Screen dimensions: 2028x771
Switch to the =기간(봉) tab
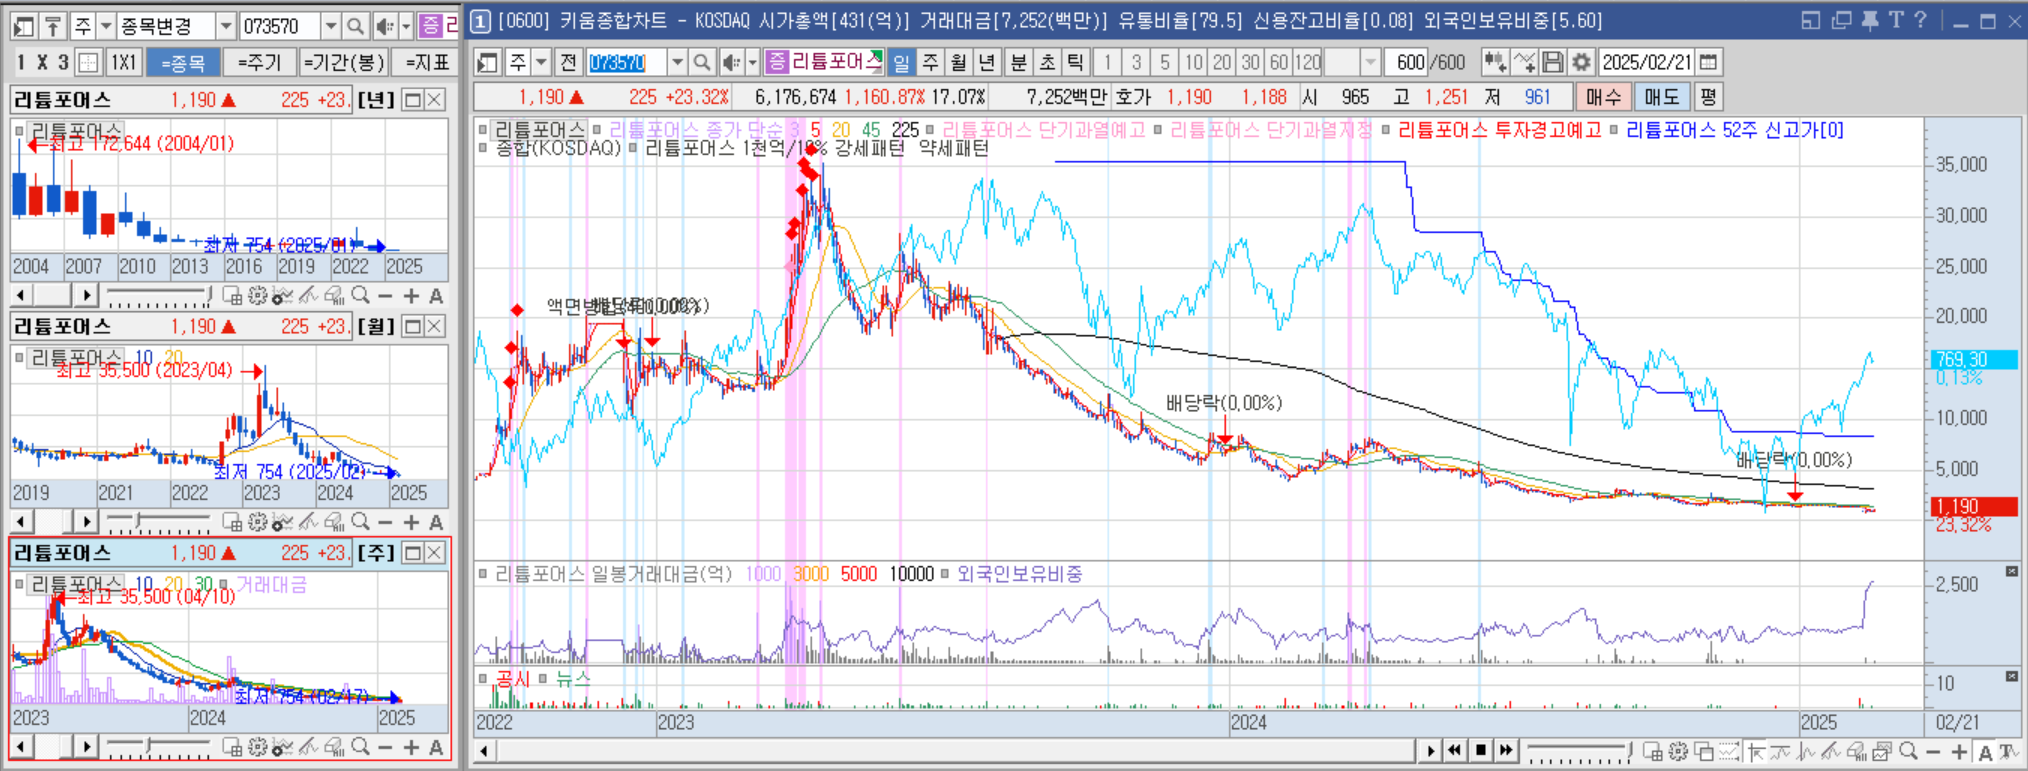point(343,63)
